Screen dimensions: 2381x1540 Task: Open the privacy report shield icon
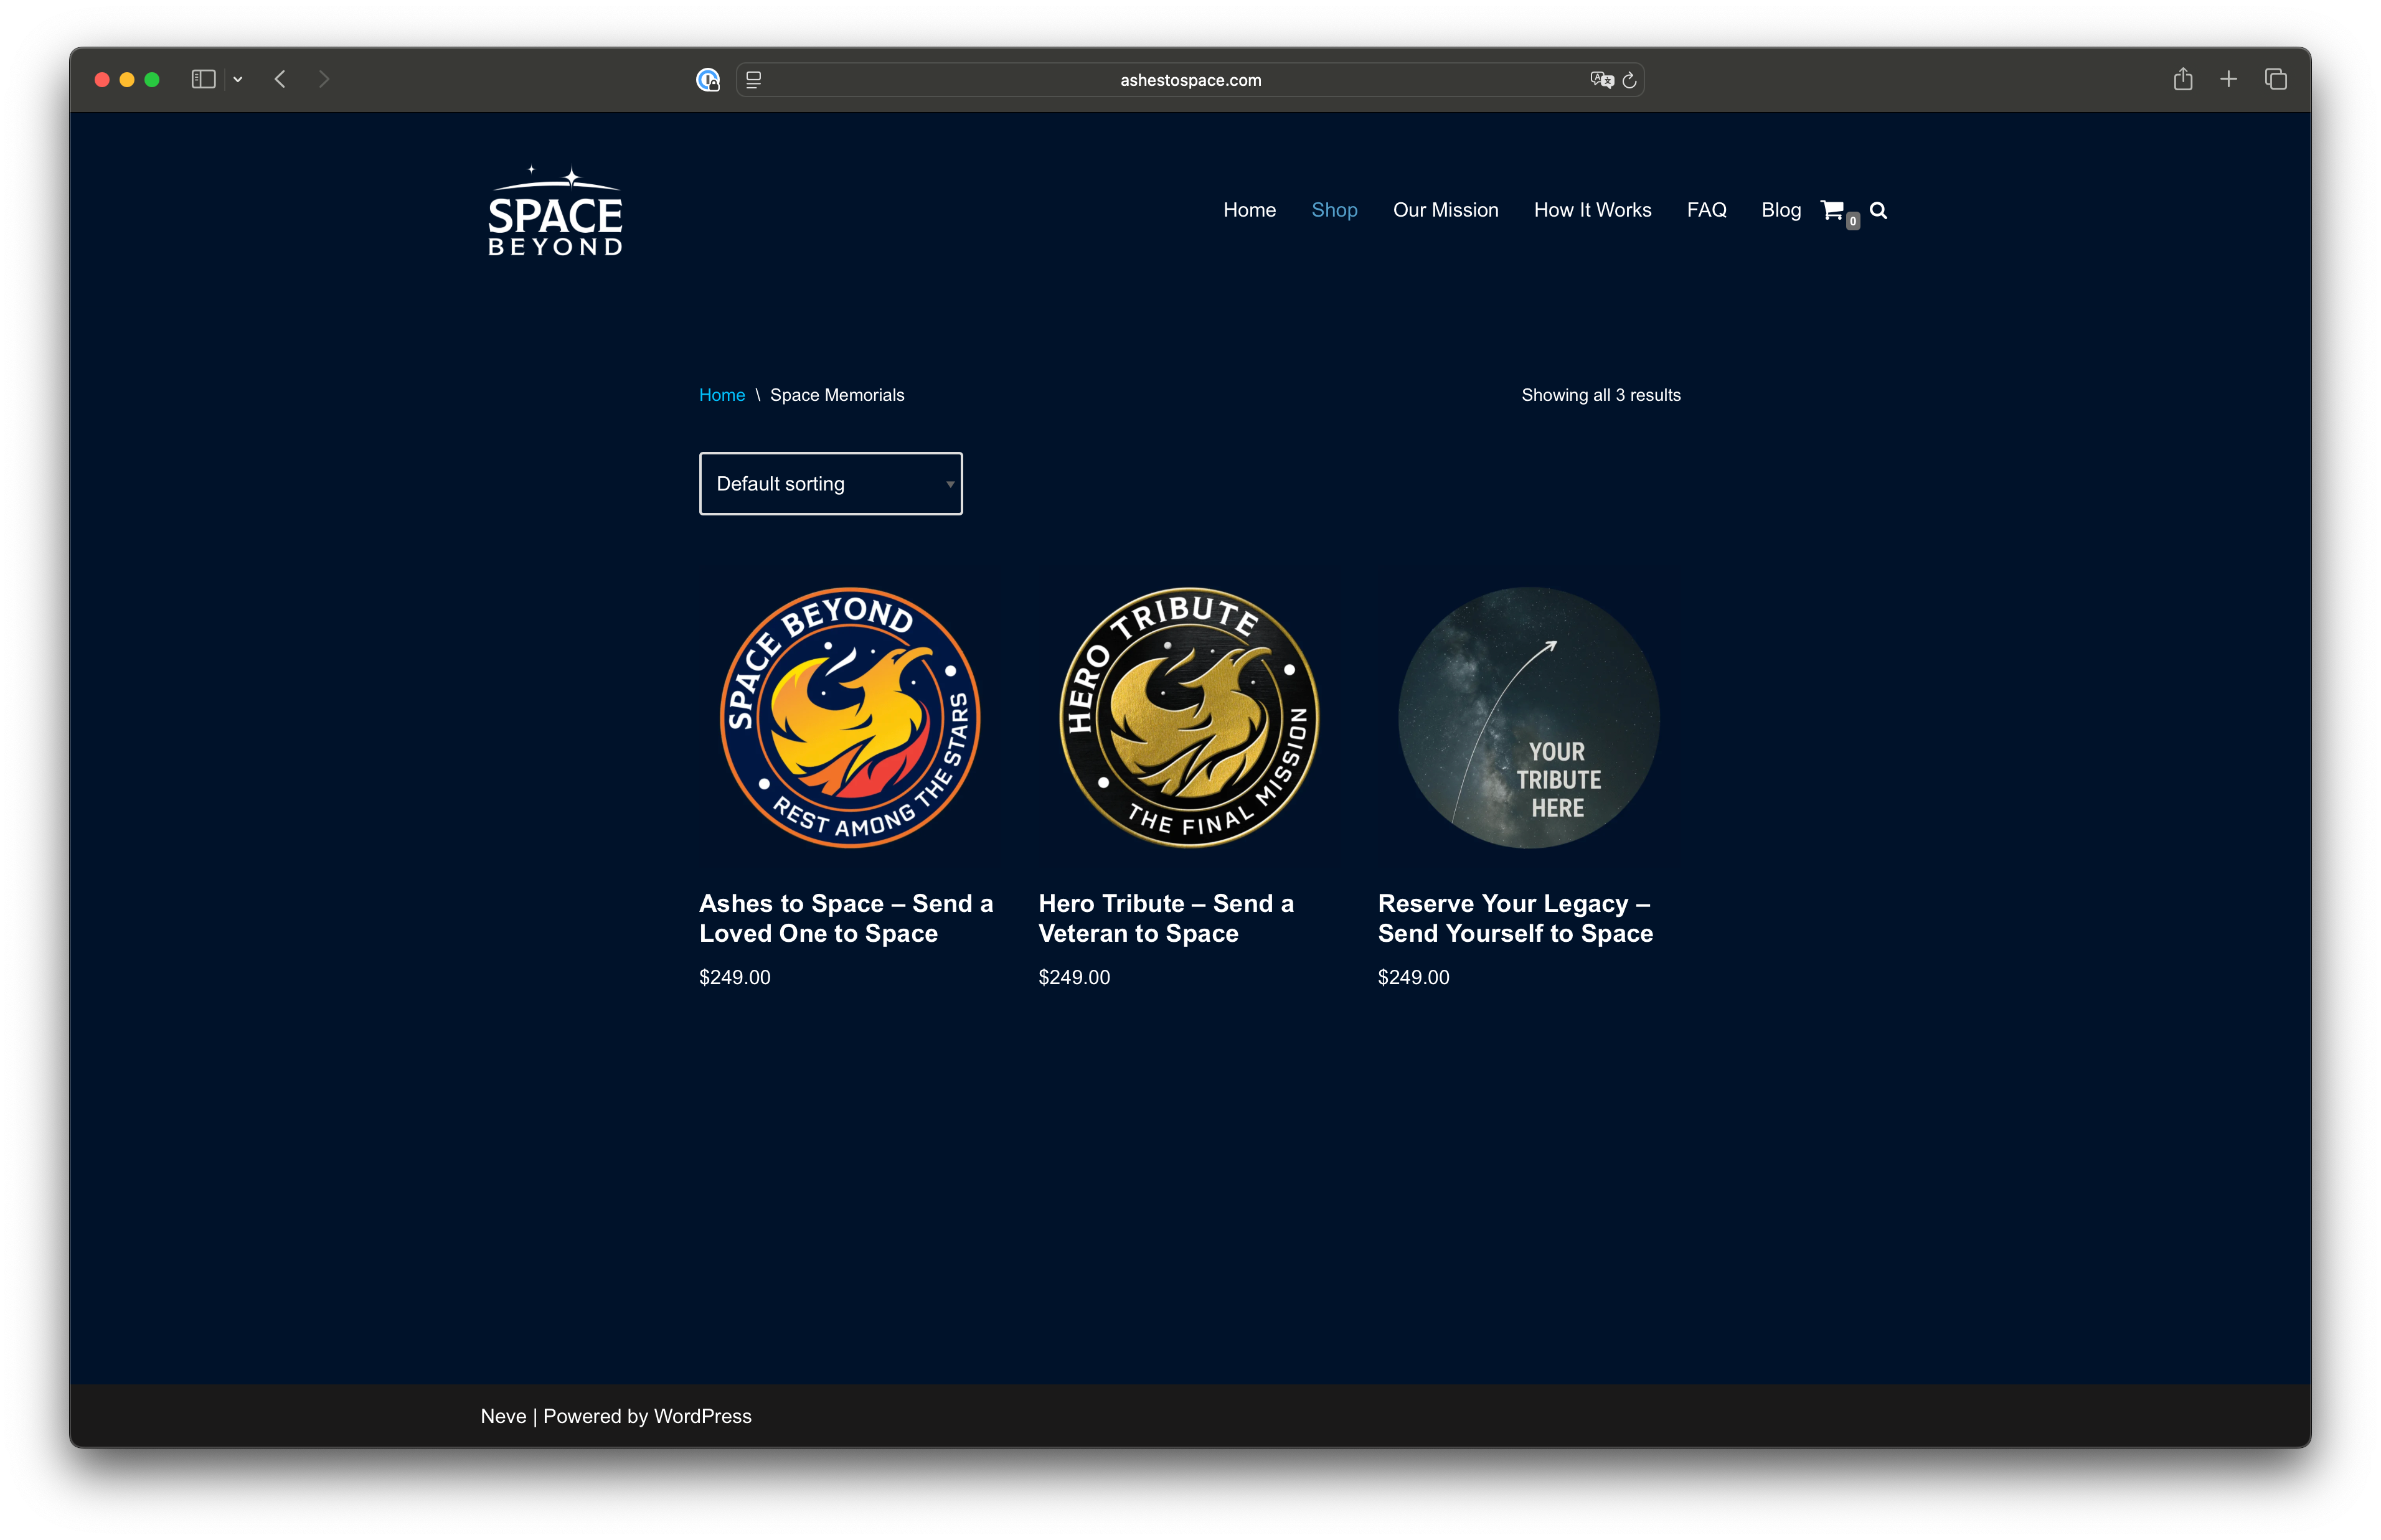pos(708,80)
